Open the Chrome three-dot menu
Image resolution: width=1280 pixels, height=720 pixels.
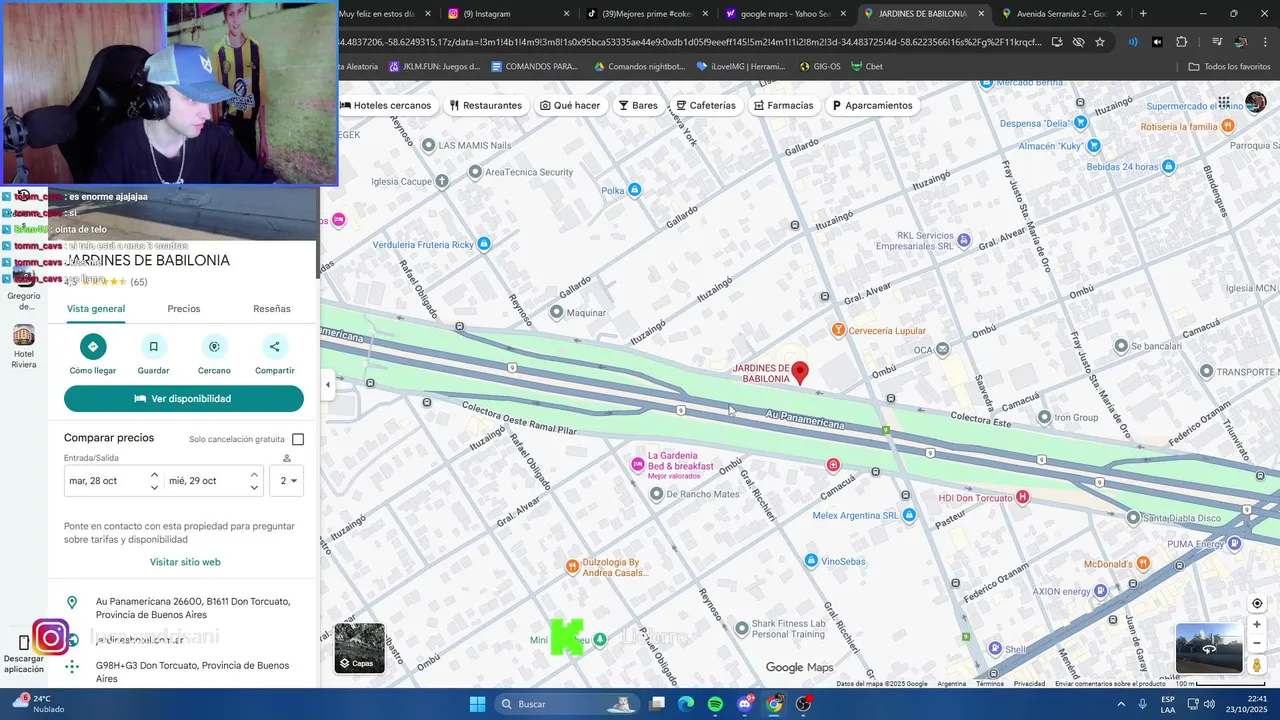tap(1265, 42)
